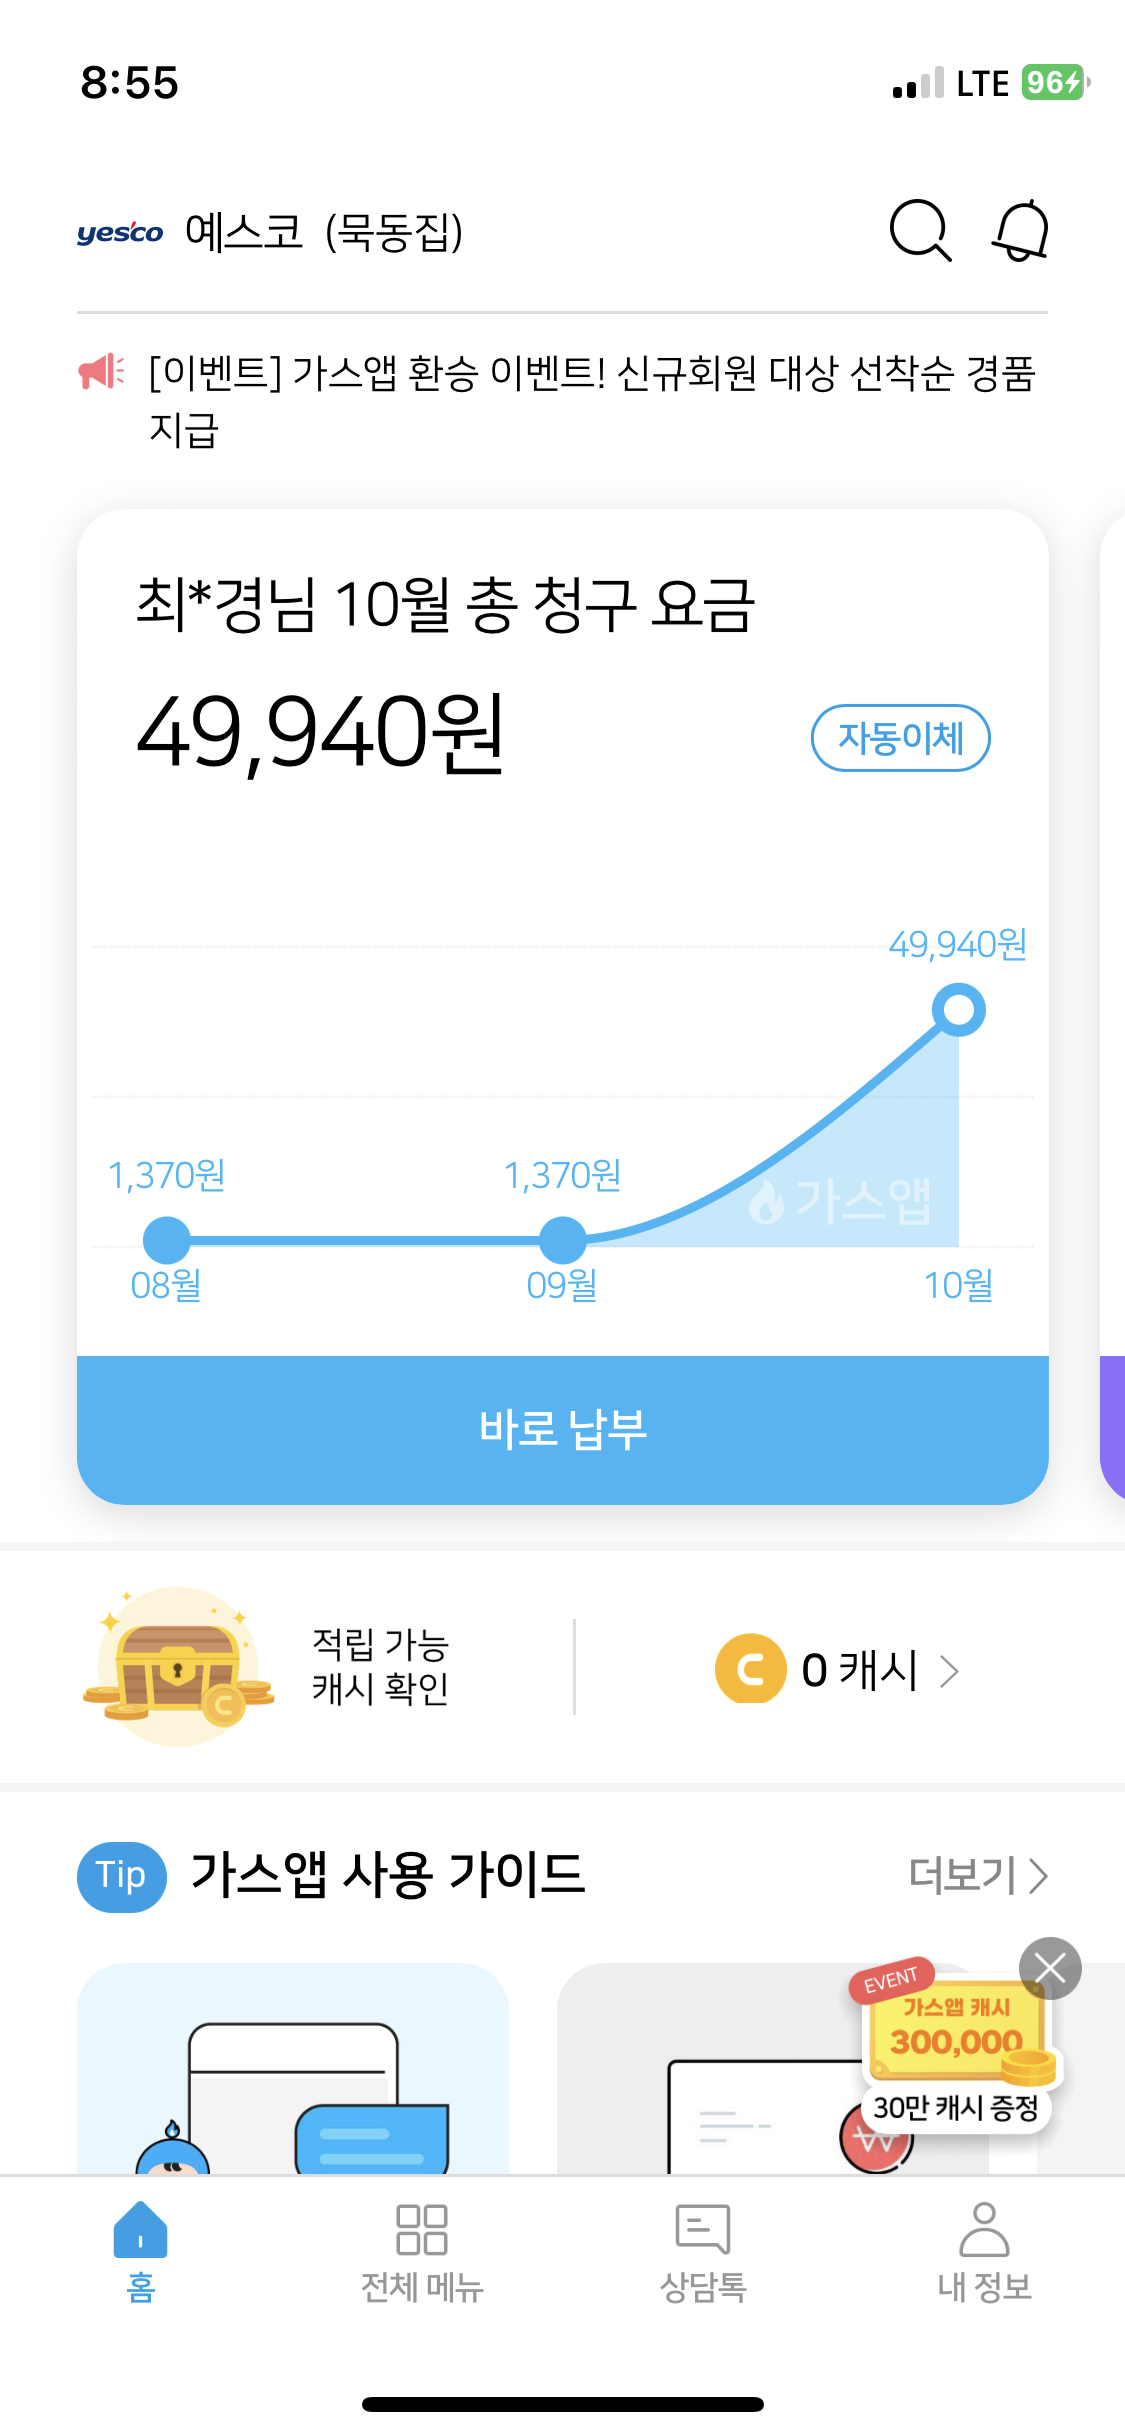Open the first usage guide thumbnail

(293, 2070)
